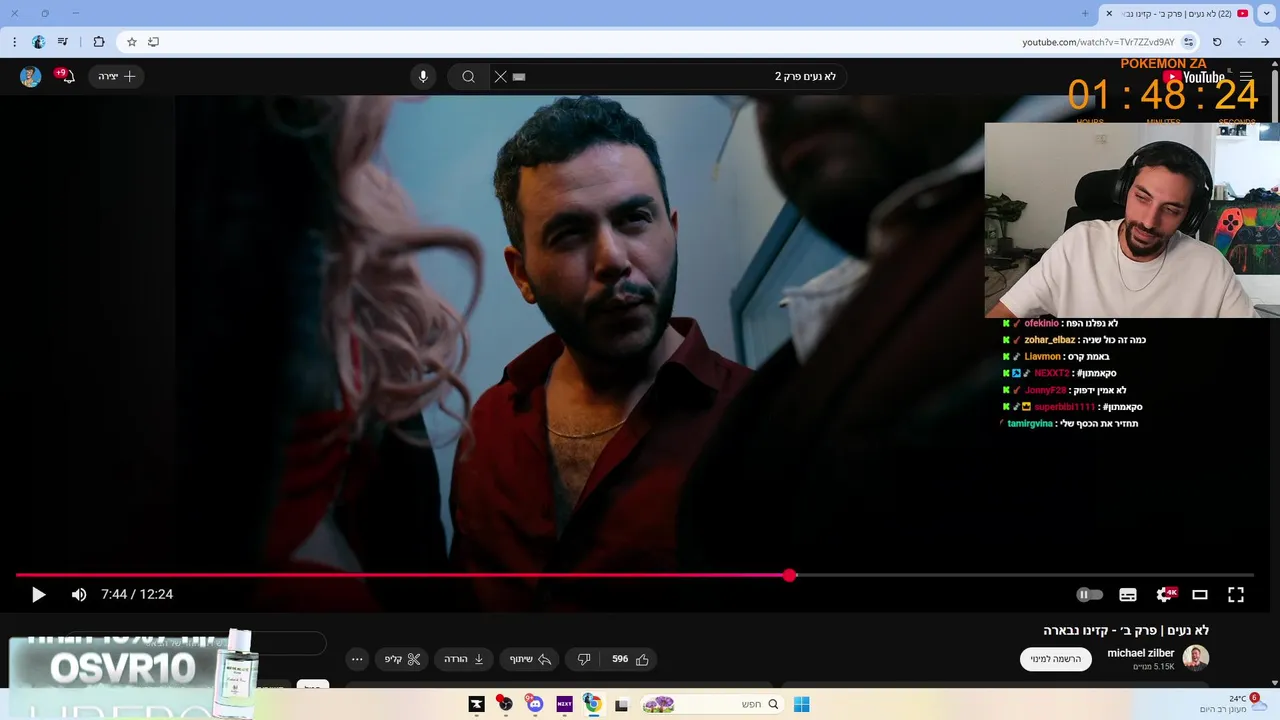Screen dimensions: 1280x720
Task: Go to YouTube home logo
Action: tap(1194, 77)
